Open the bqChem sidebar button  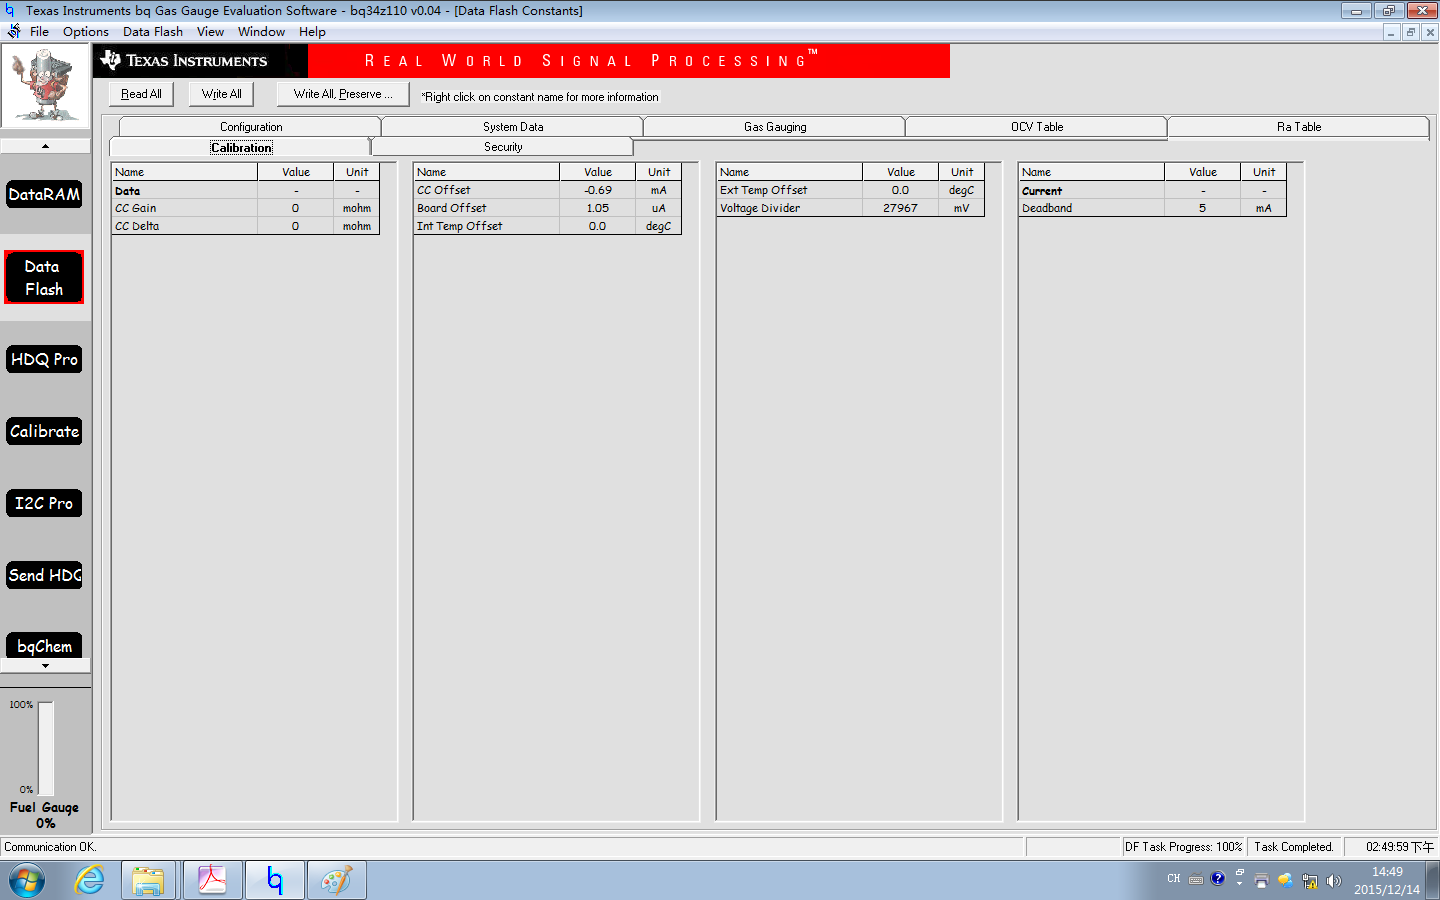(x=45, y=646)
